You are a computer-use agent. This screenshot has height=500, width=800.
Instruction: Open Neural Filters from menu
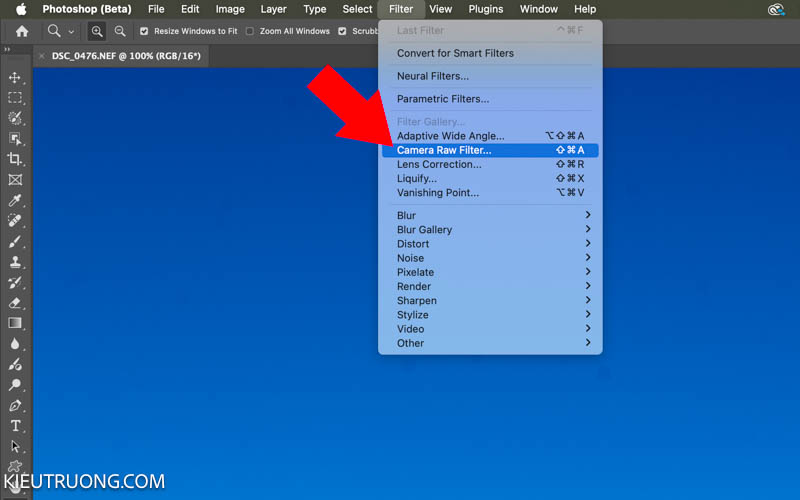point(490,76)
